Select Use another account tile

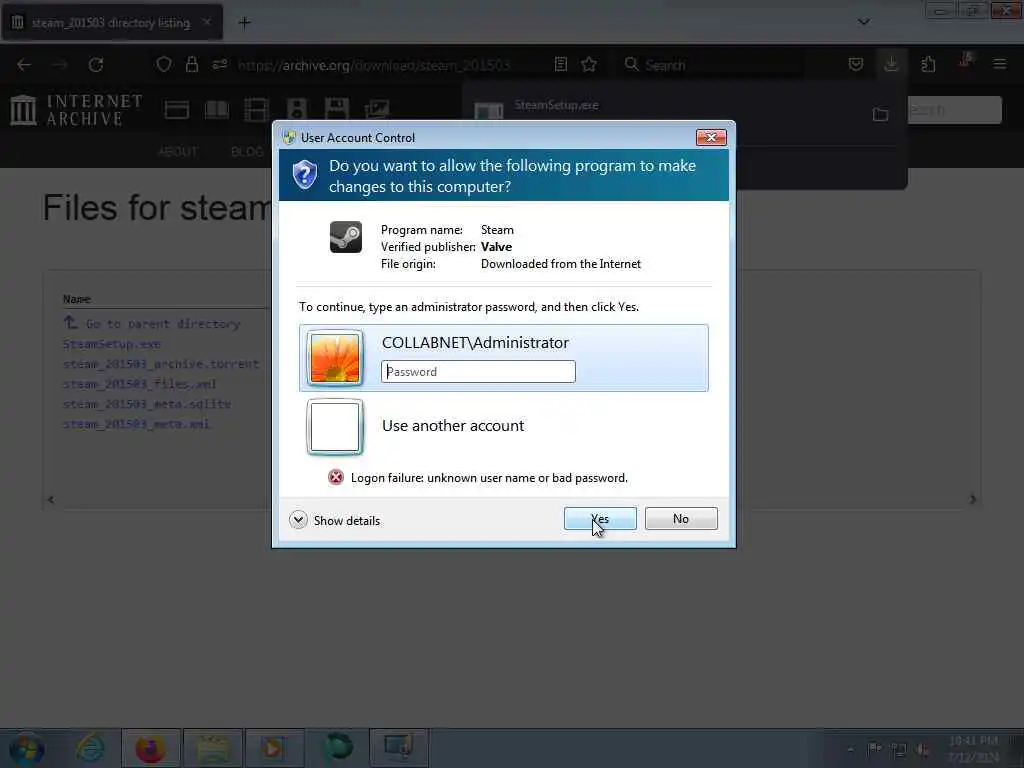[504, 426]
